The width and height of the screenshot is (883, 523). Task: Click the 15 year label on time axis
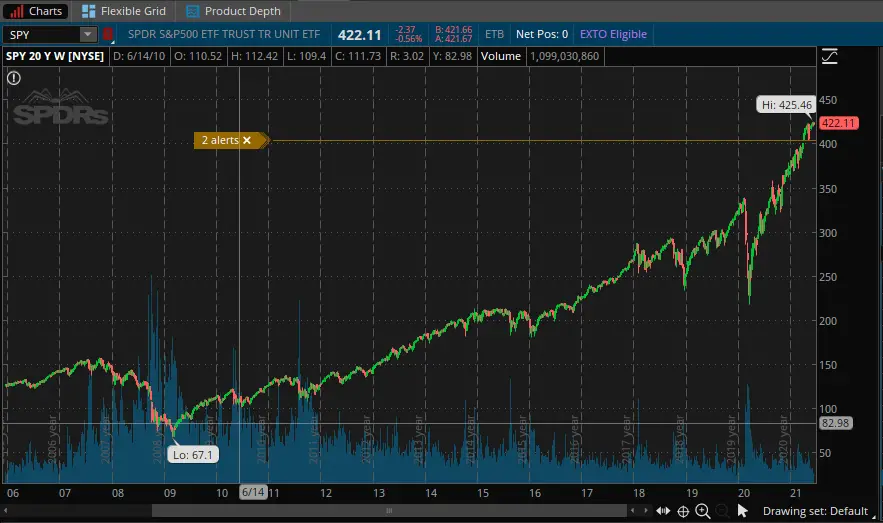pos(483,493)
